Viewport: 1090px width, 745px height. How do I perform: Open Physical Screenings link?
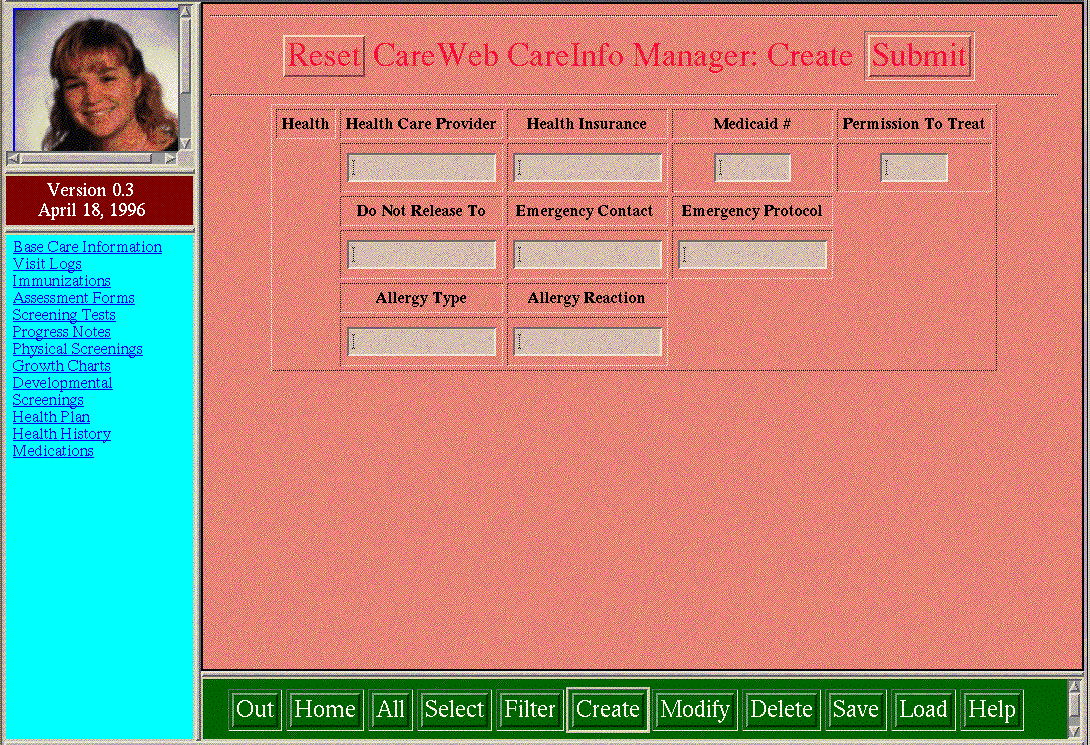(x=77, y=349)
